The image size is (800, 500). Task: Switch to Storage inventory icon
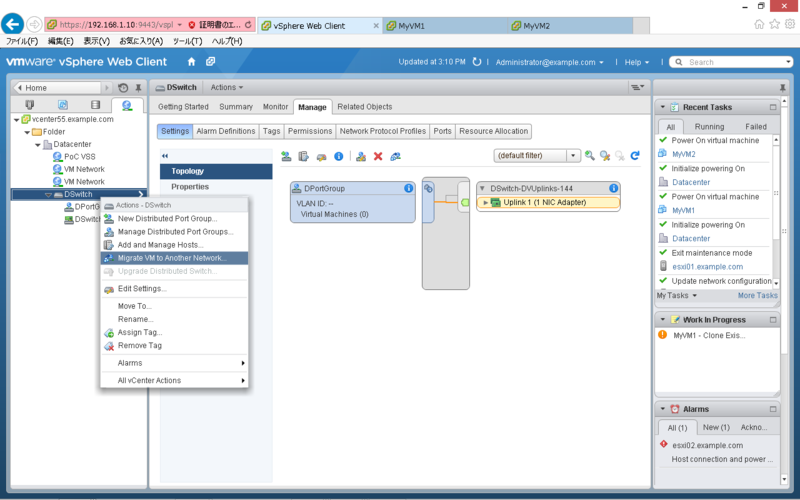click(95, 105)
